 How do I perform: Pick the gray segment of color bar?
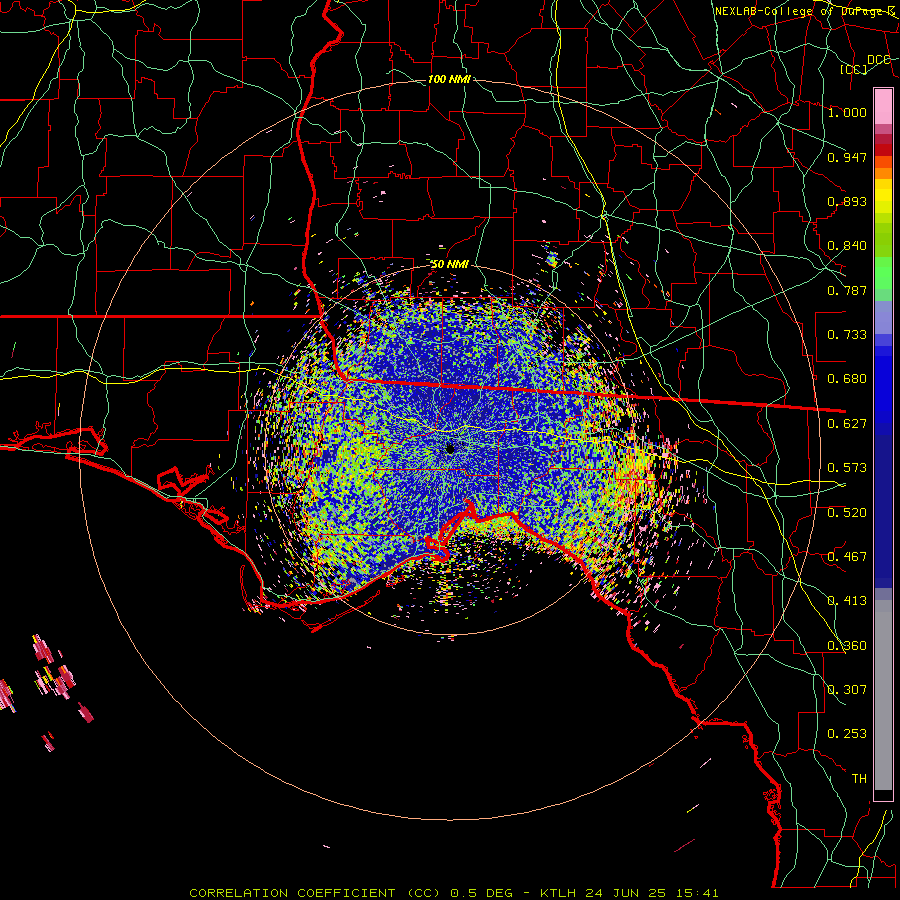point(883,695)
